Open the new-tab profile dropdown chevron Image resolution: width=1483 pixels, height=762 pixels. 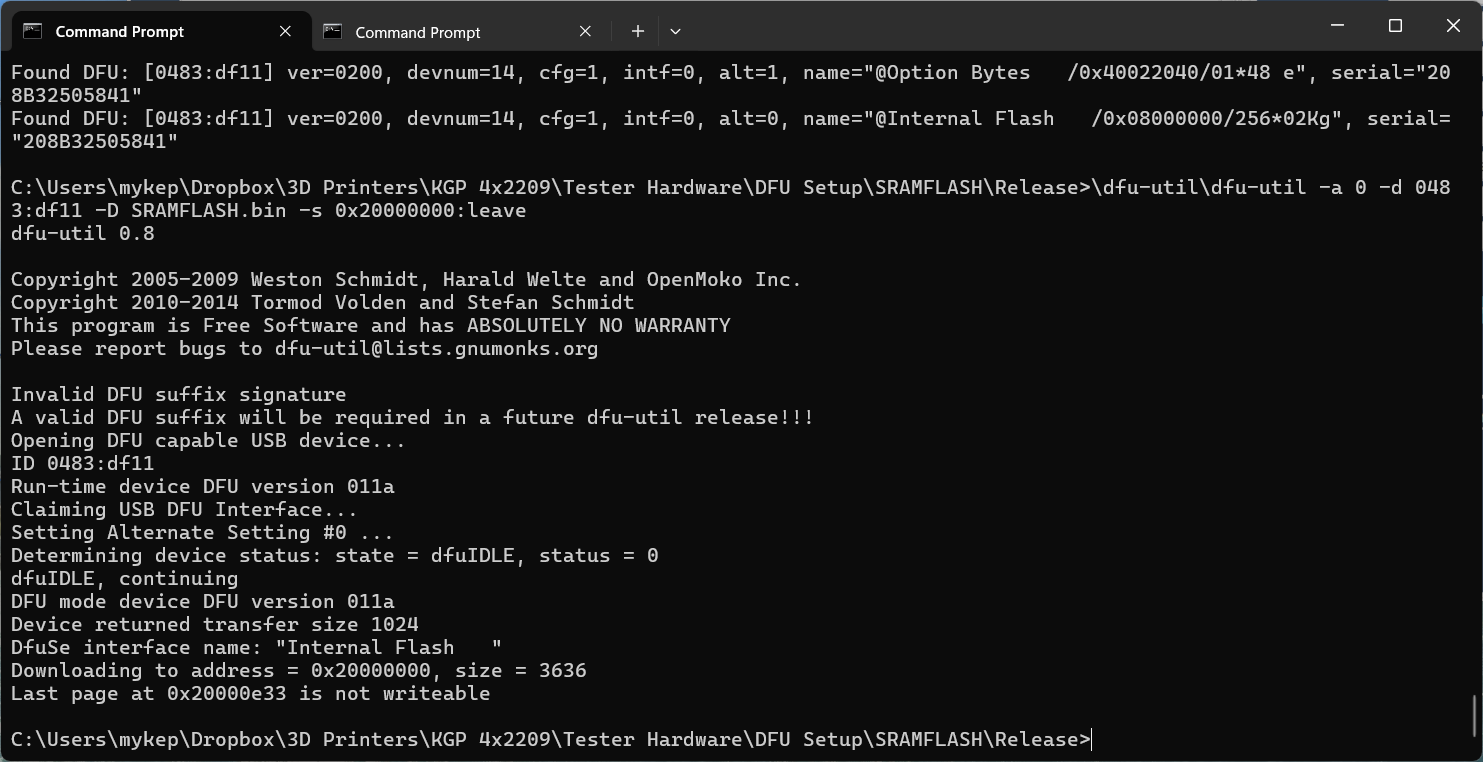(x=675, y=31)
